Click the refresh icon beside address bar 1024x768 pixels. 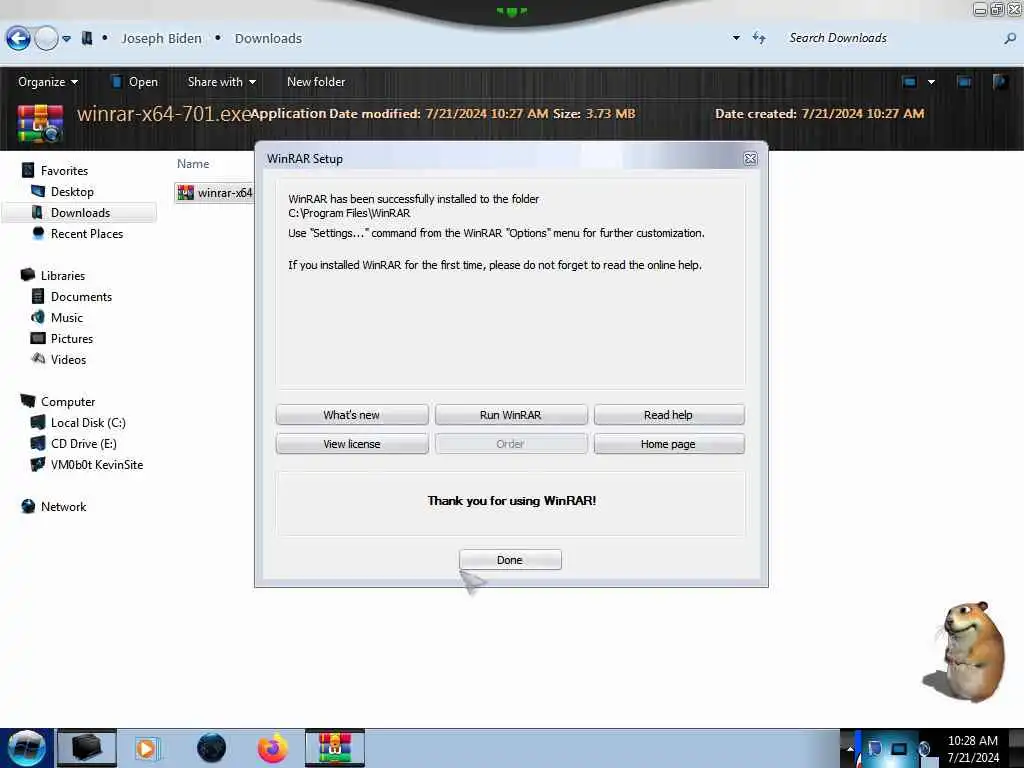759,38
